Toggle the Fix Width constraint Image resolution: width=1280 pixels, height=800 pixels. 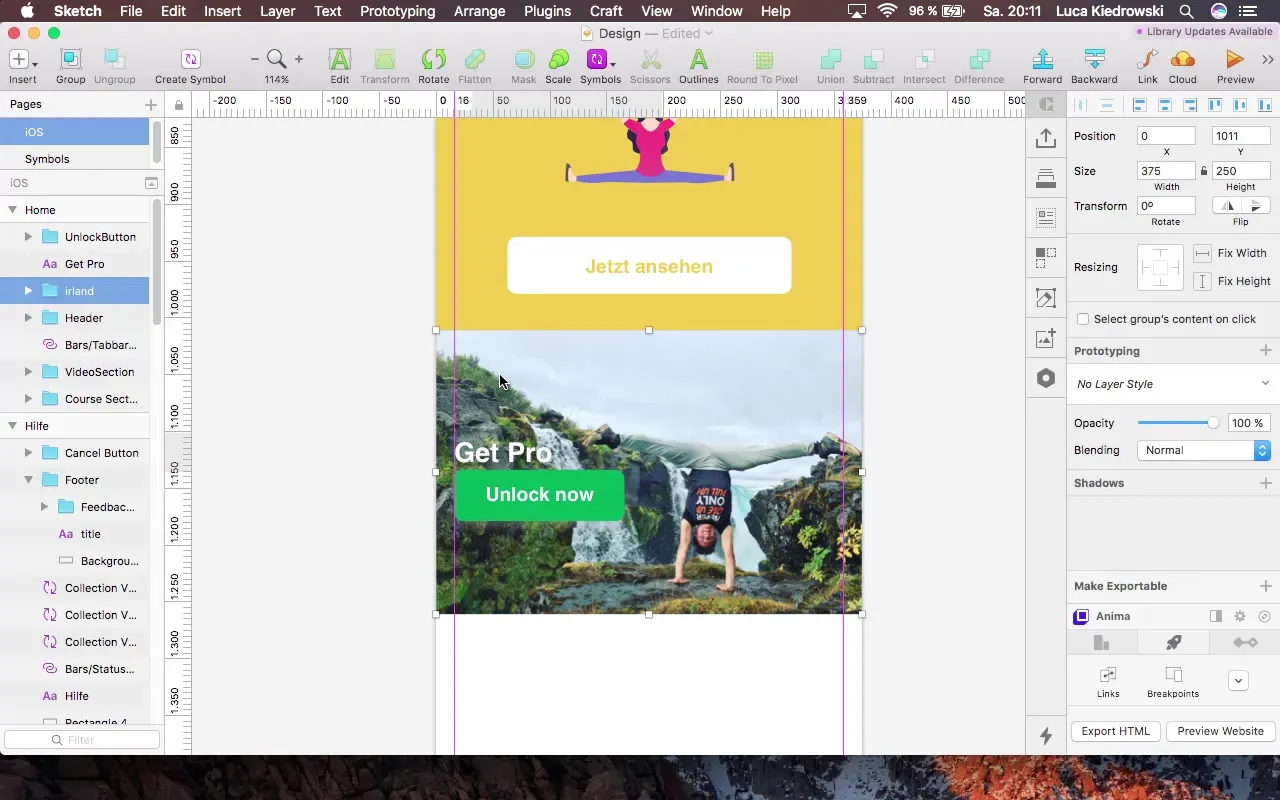(1202, 254)
